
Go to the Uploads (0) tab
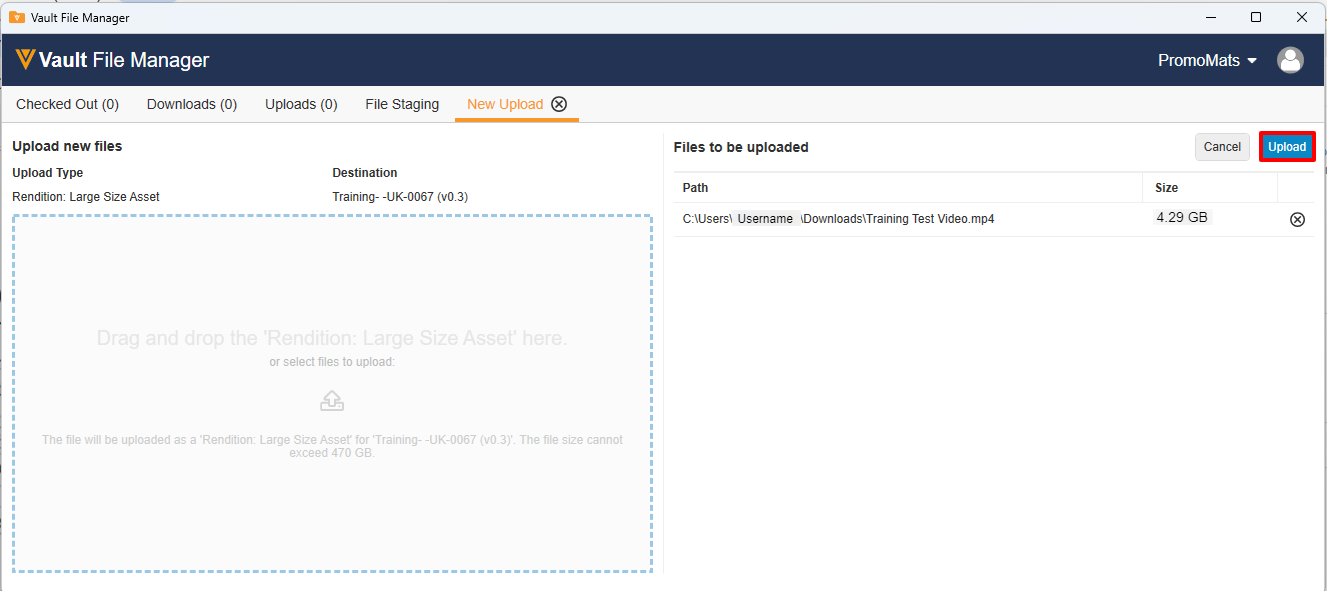(301, 104)
